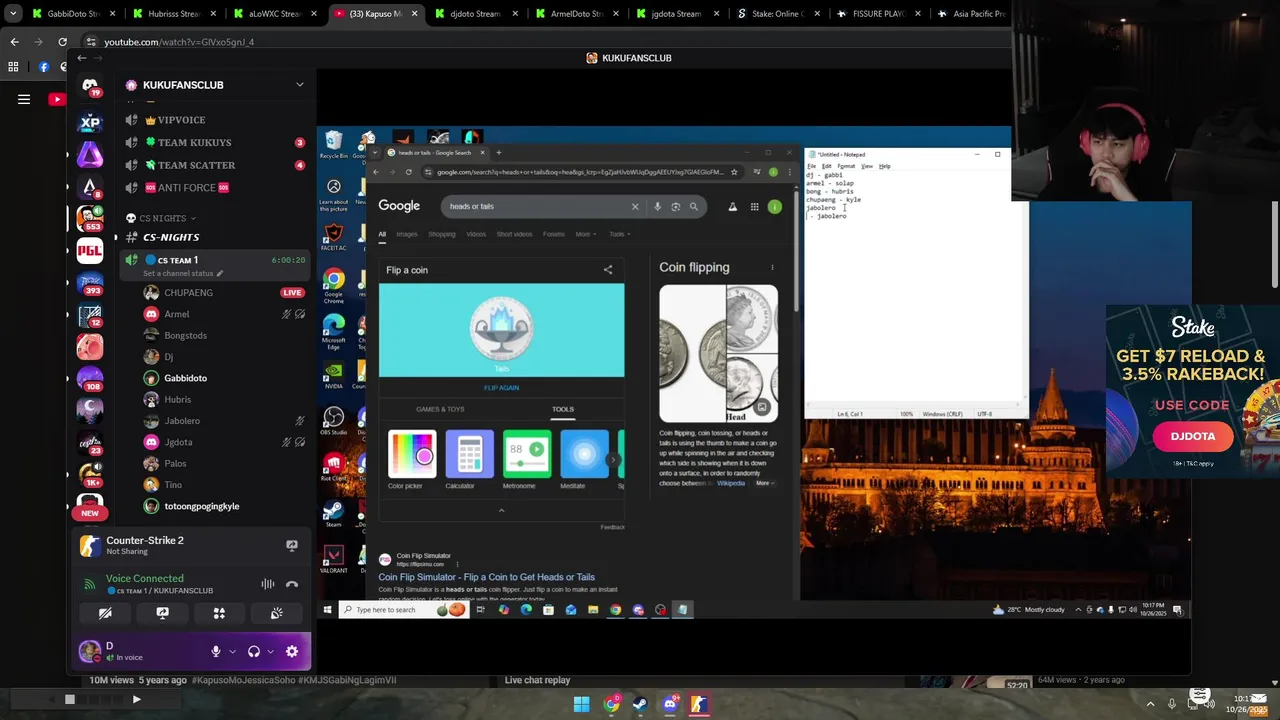Open Discord direct messages home
The width and height of the screenshot is (1280, 720).
coord(90,88)
